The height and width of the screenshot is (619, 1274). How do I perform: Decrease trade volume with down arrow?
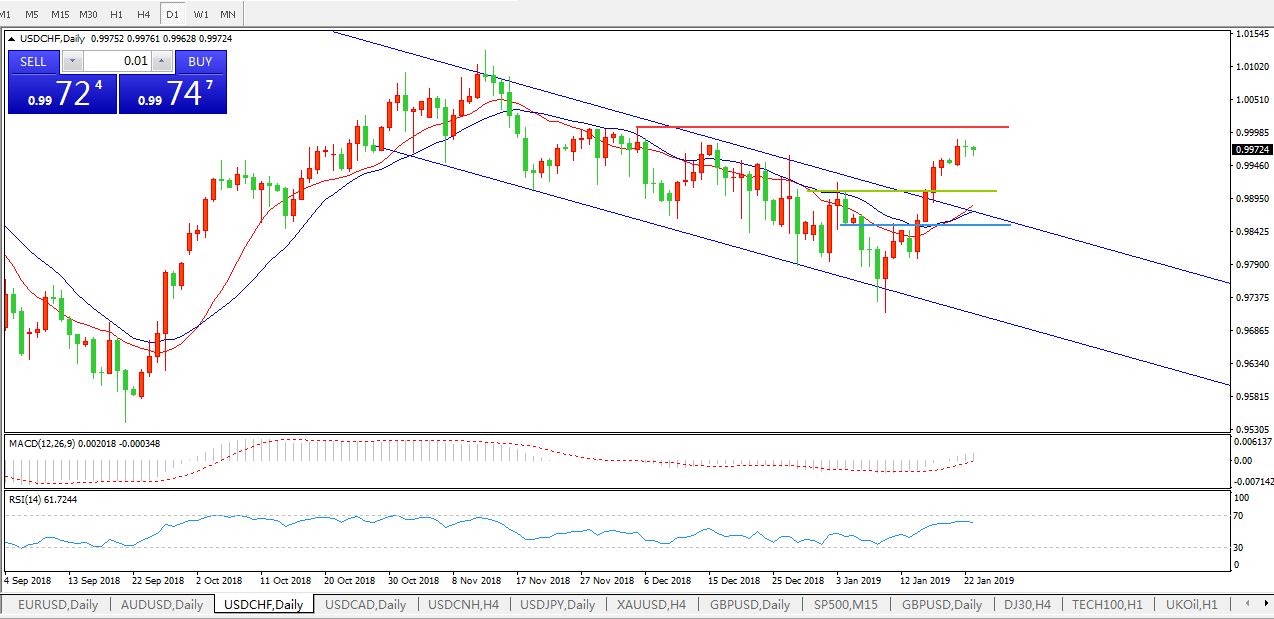point(72,62)
